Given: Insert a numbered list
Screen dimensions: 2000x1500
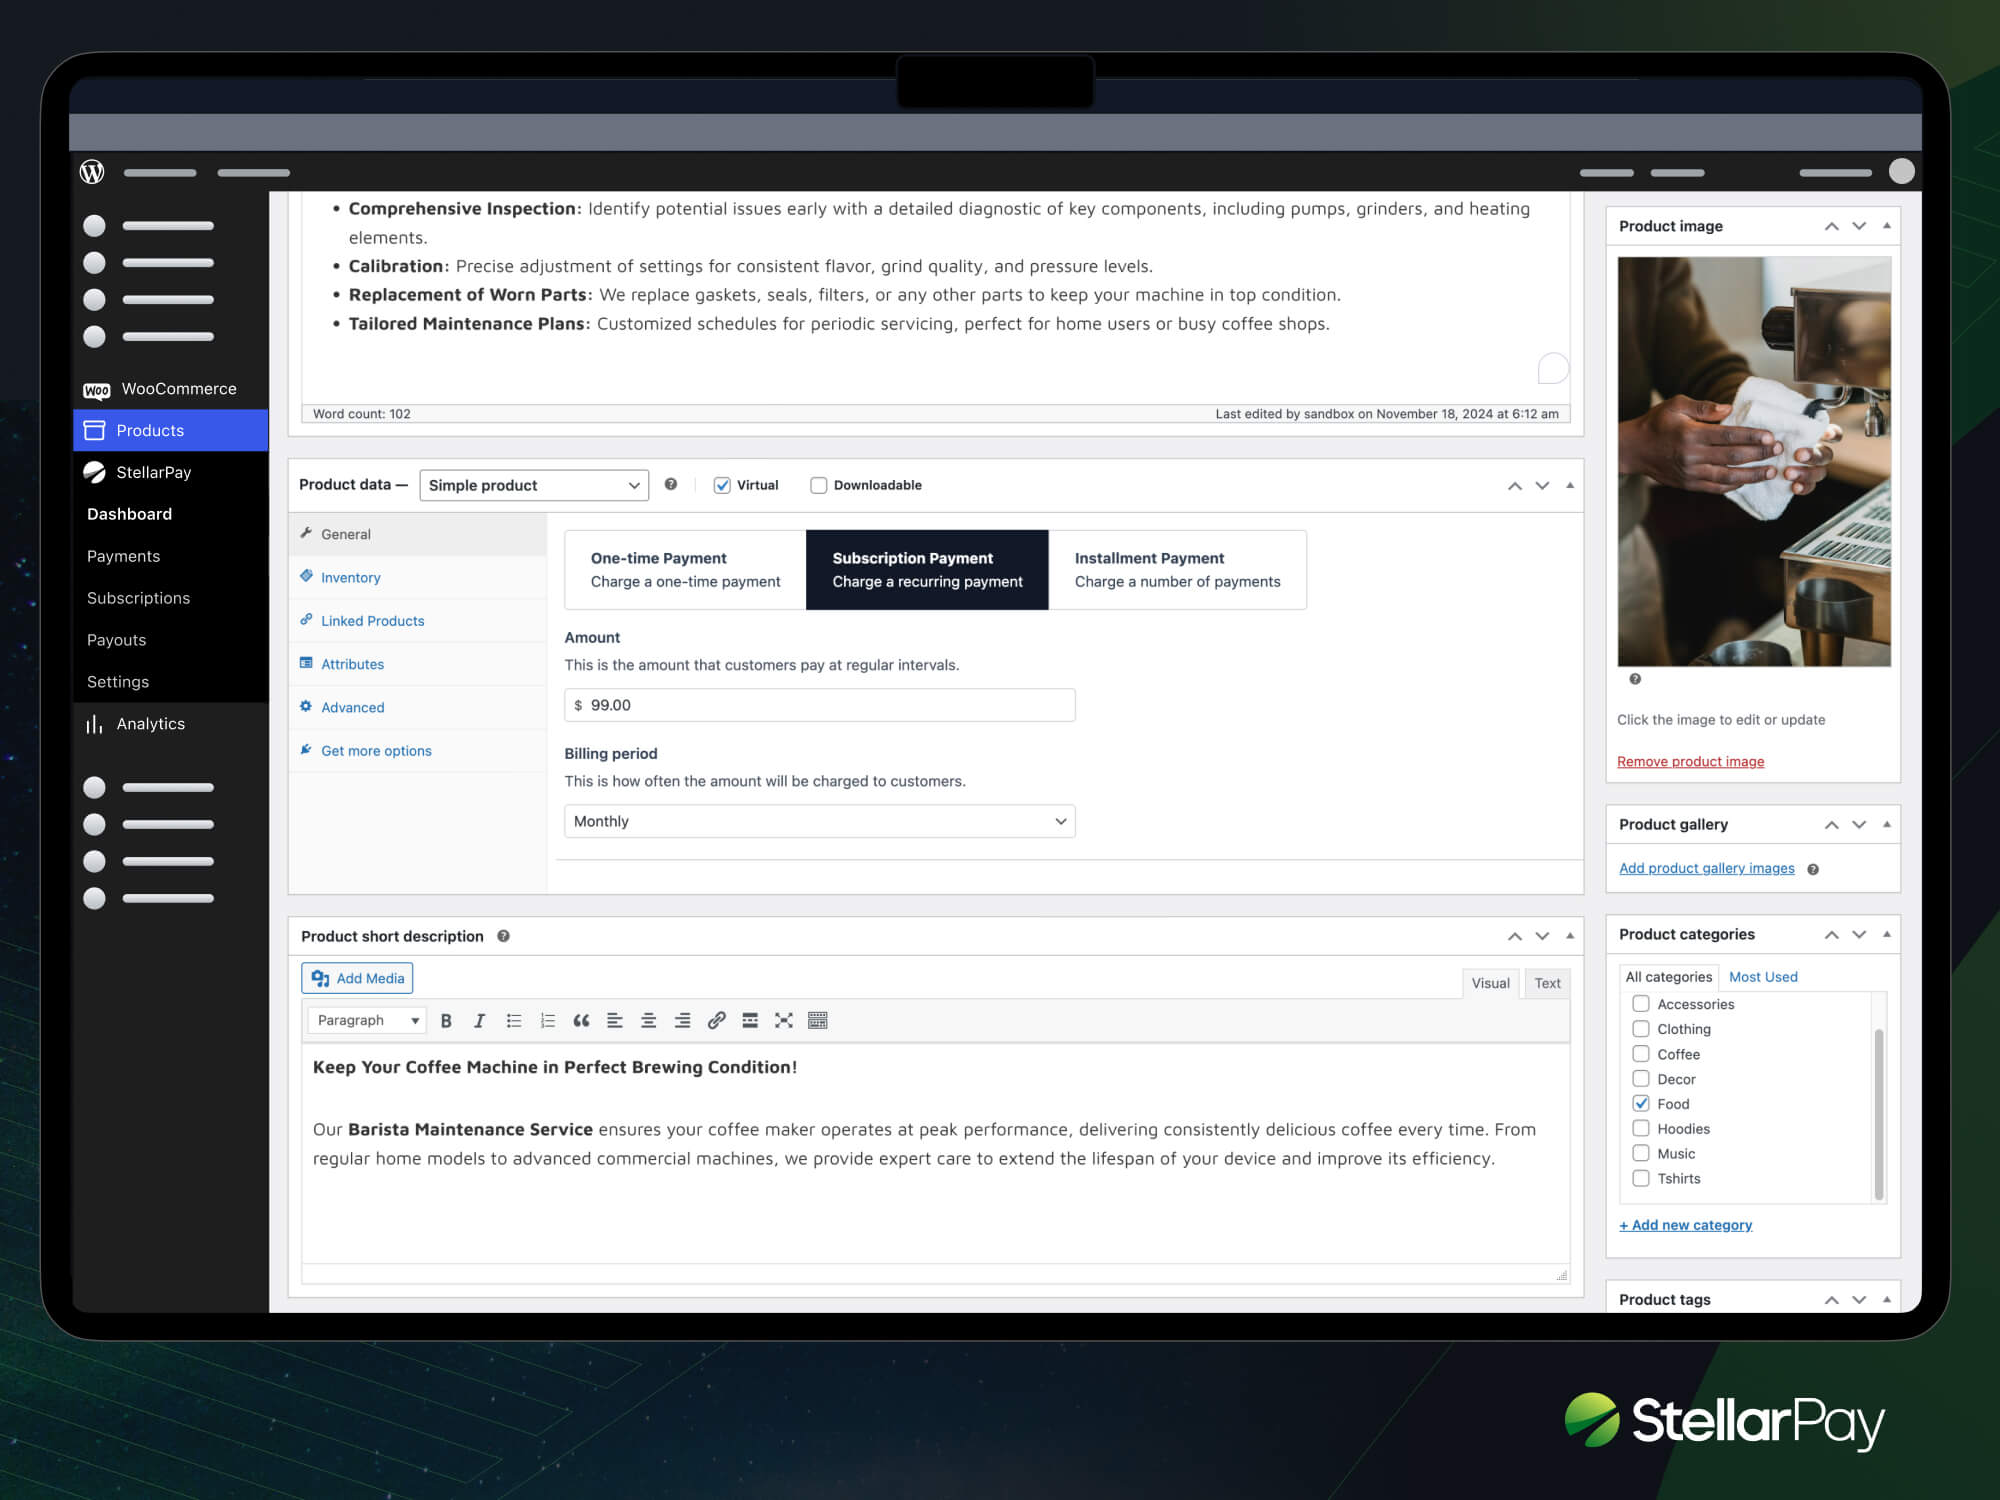Looking at the screenshot, I should (548, 1021).
